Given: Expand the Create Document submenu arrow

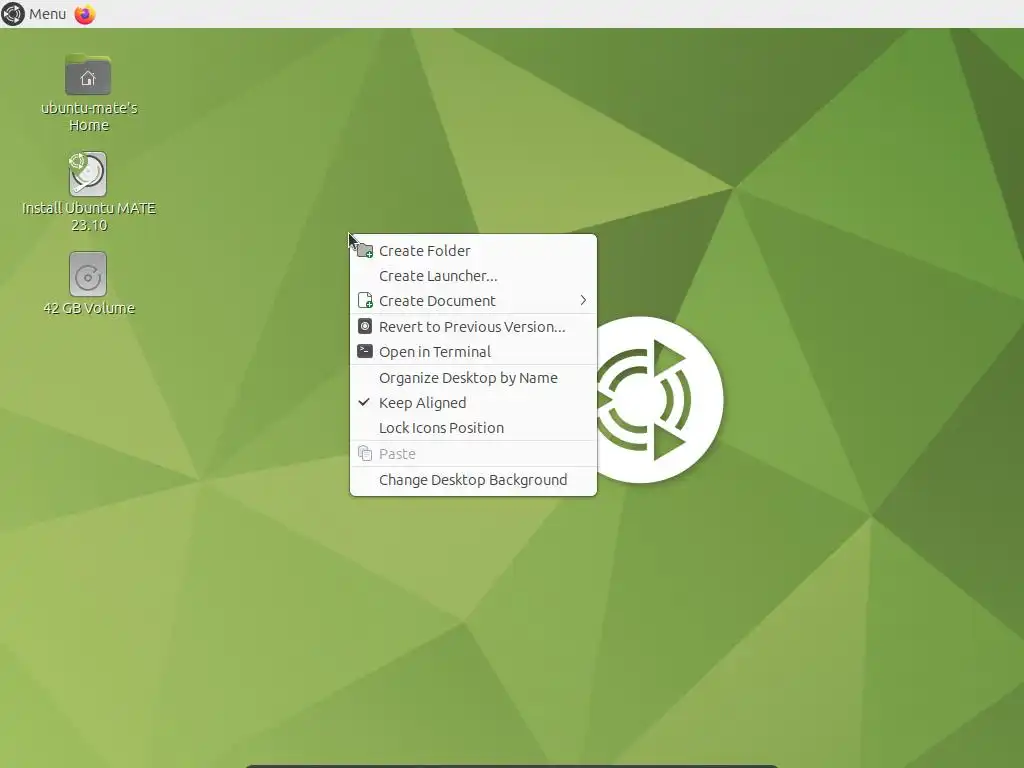Looking at the screenshot, I should (583, 300).
